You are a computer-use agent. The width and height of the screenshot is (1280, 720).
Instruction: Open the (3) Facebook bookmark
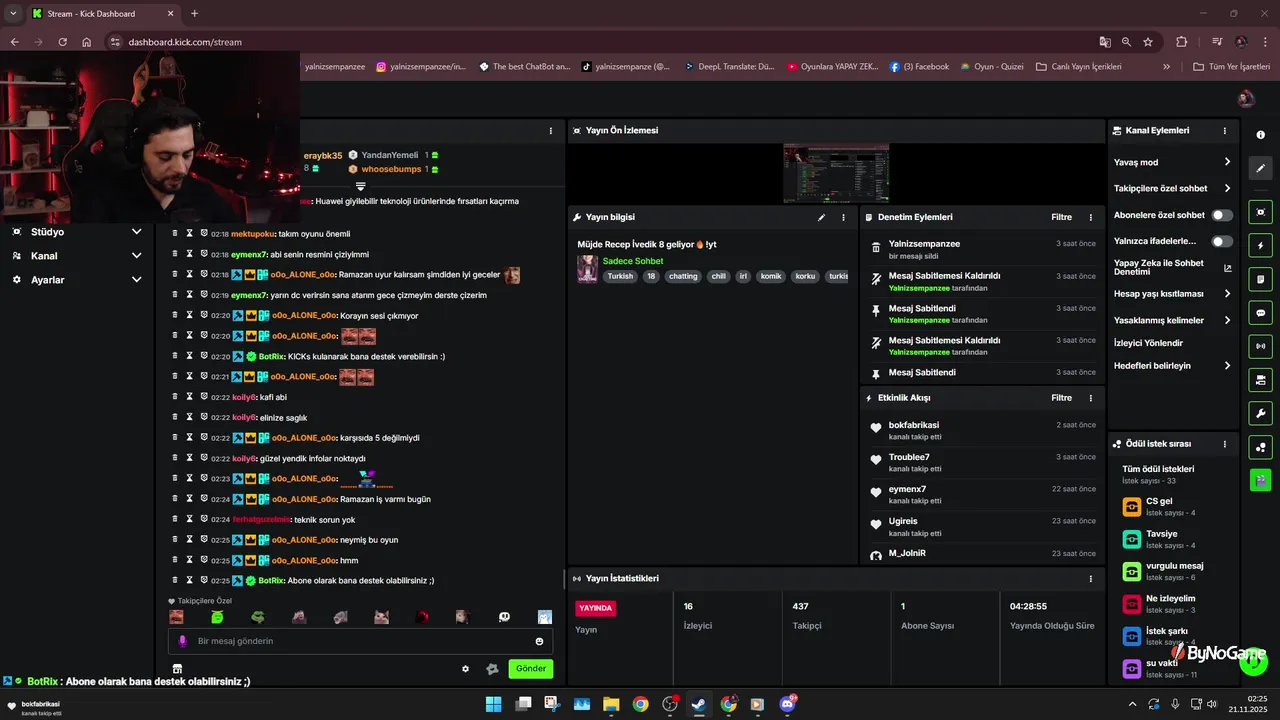[919, 67]
